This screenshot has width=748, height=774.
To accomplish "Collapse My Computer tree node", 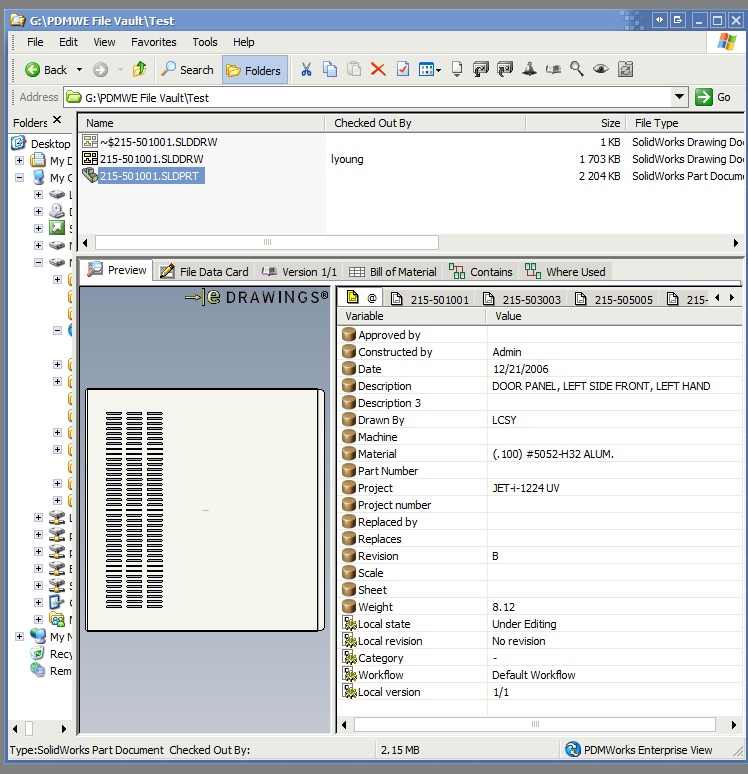I will pyautogui.click(x=19, y=177).
